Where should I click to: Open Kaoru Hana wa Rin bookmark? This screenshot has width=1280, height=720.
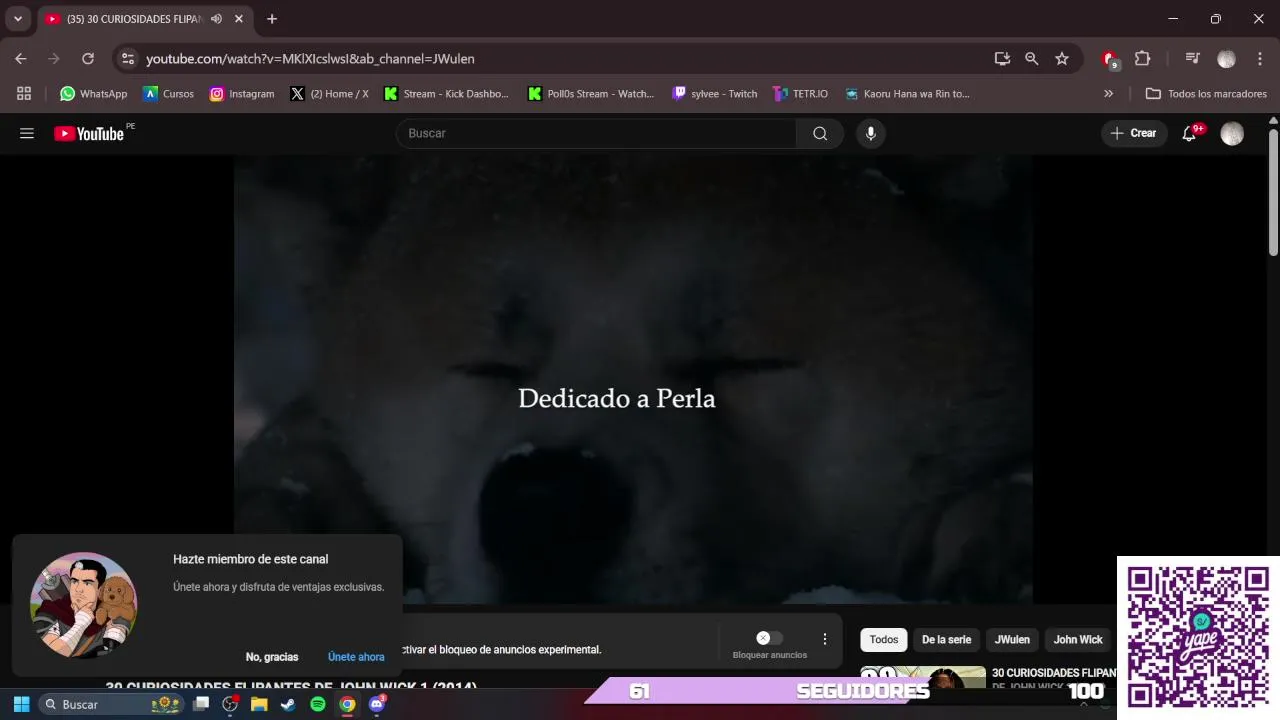[907, 94]
